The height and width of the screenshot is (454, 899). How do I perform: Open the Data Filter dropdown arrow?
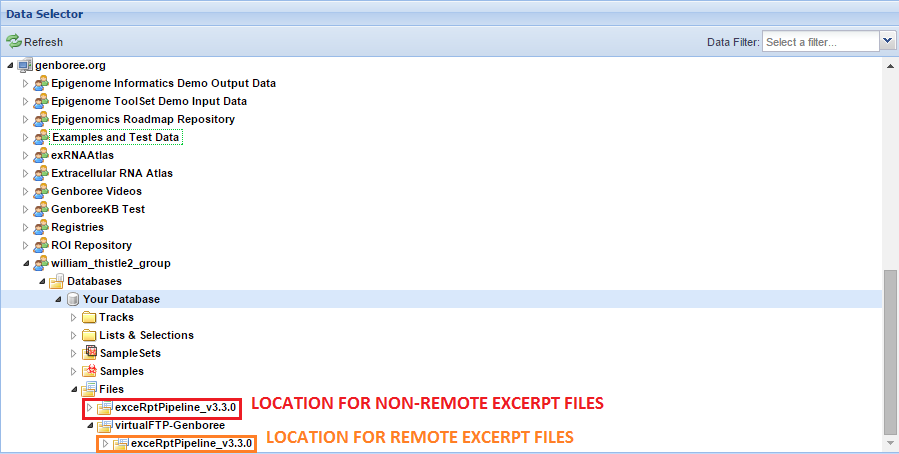pos(887,41)
